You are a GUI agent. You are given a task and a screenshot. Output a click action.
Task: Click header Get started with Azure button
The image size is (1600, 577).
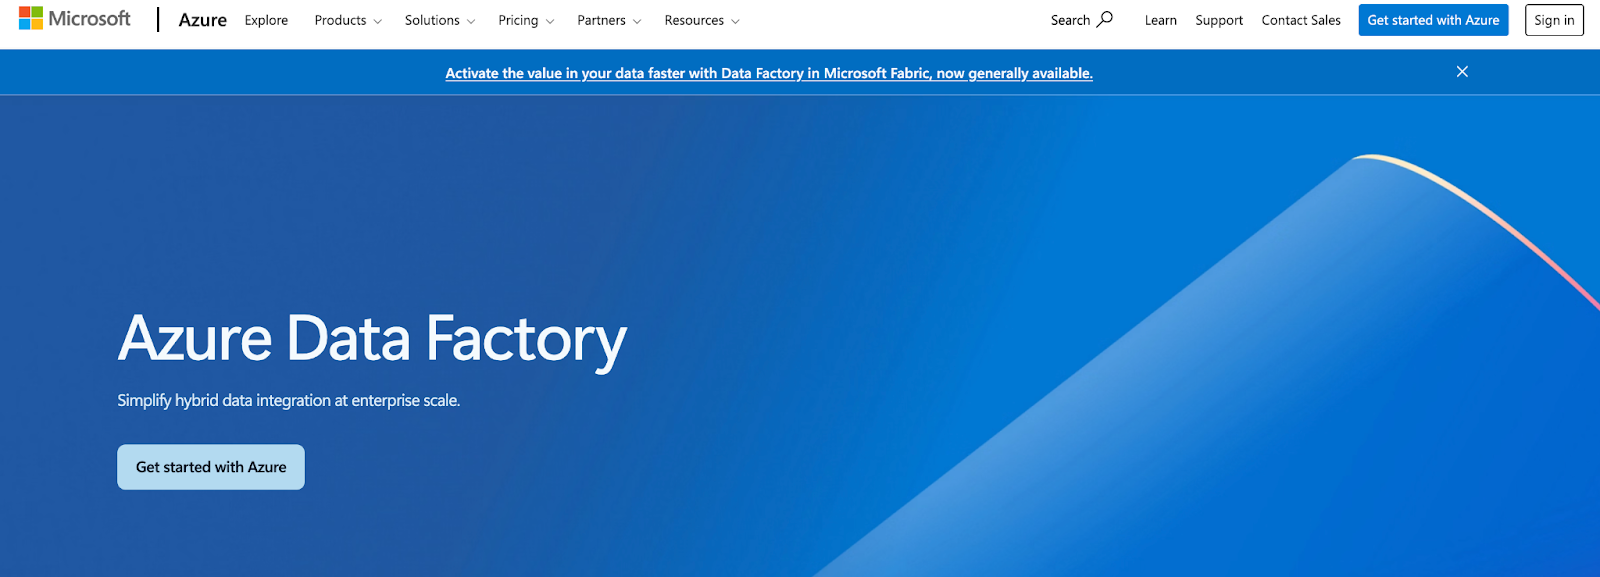1433,20
